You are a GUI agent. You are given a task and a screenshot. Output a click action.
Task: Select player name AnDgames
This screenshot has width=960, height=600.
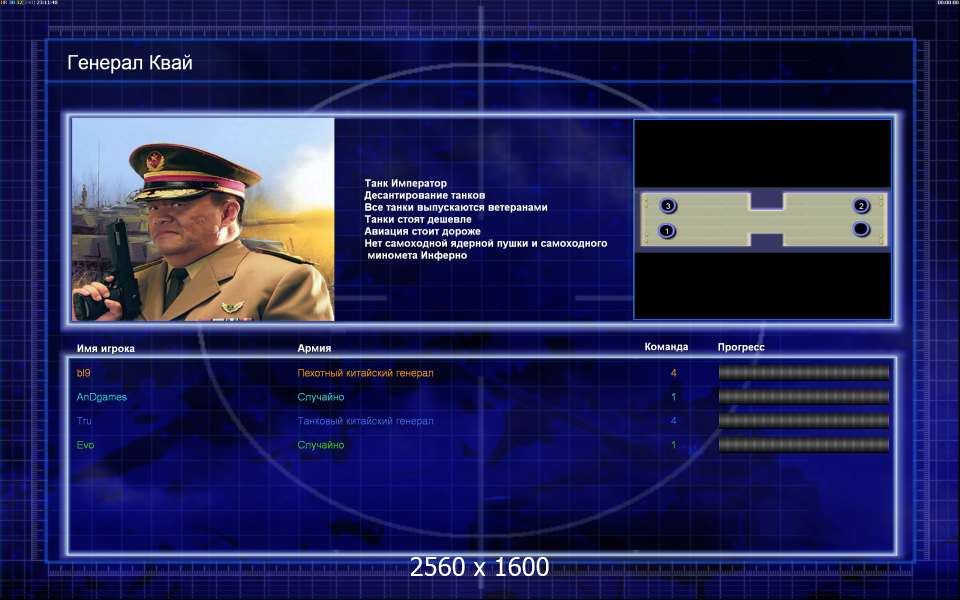point(102,397)
